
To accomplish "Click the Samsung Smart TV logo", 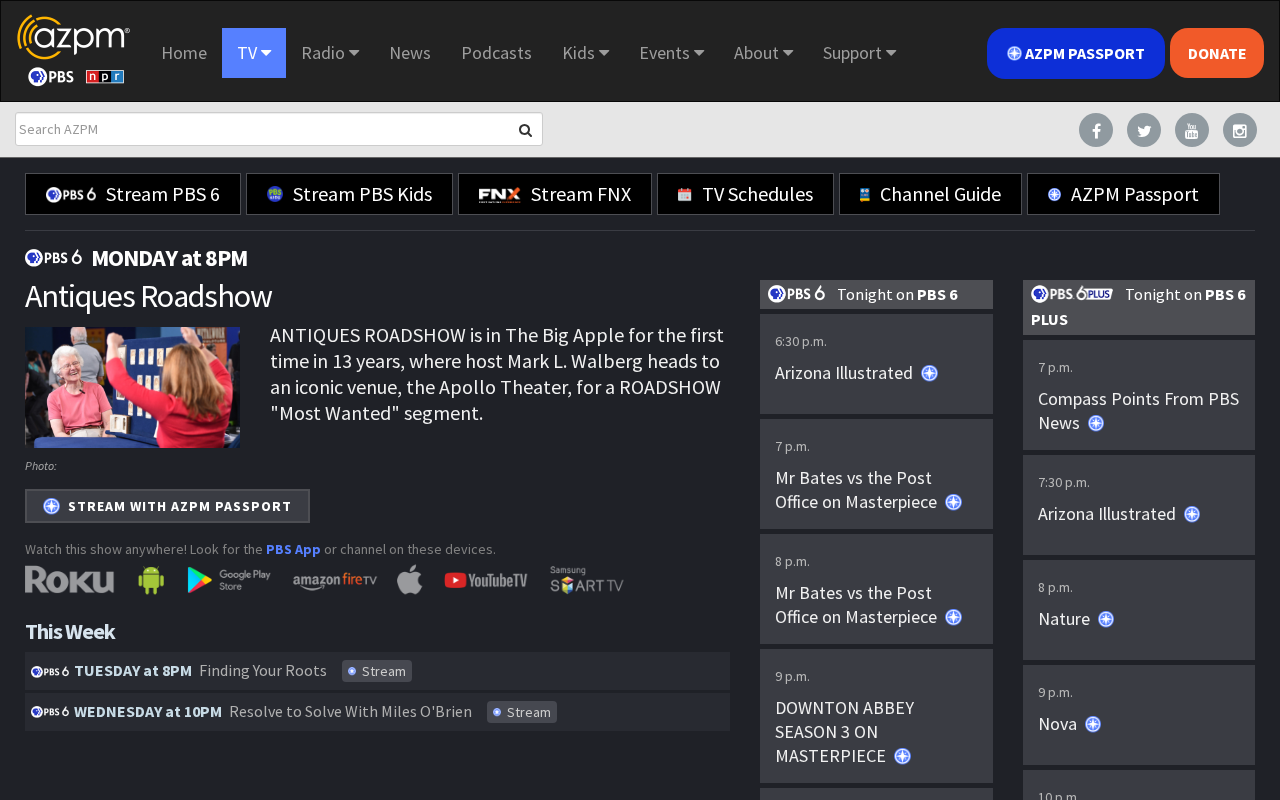I will (587, 580).
